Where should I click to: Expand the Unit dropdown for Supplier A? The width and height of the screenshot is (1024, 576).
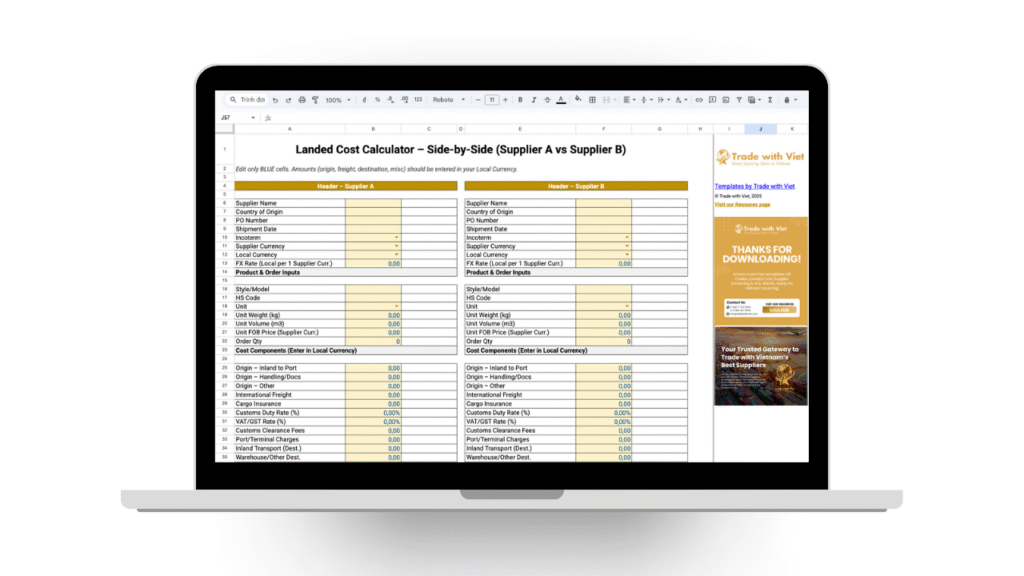397,306
